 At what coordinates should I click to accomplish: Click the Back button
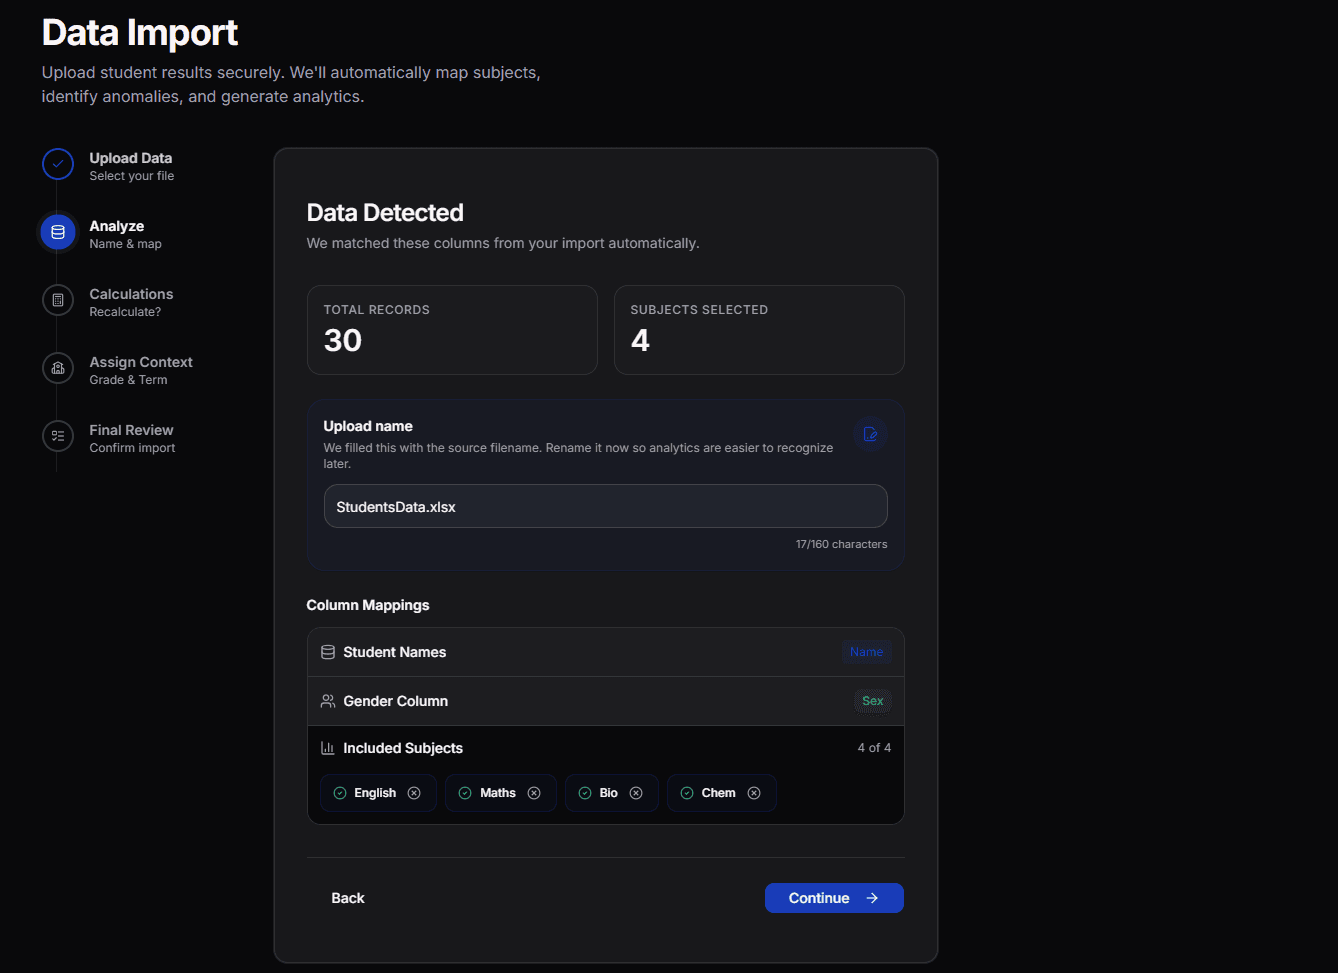point(348,898)
